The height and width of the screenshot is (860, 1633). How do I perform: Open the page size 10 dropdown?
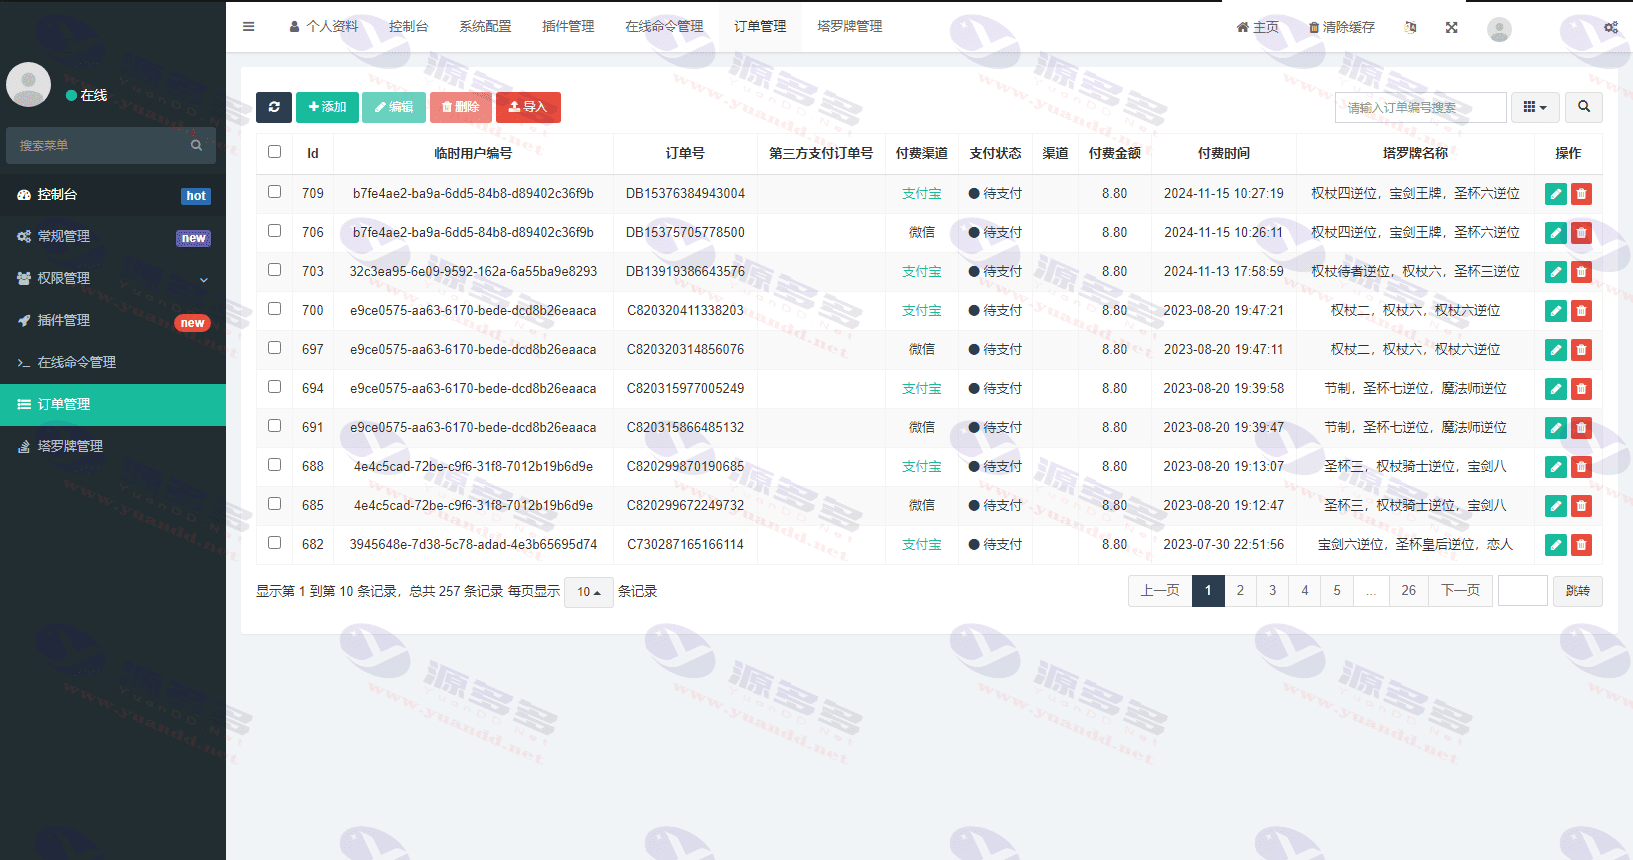pyautogui.click(x=589, y=592)
